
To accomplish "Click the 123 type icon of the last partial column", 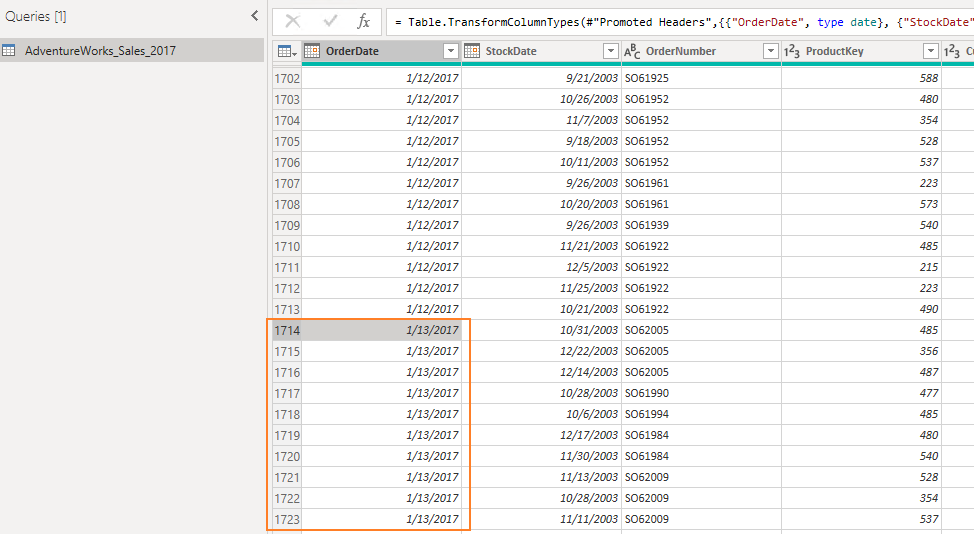I will (952, 51).
